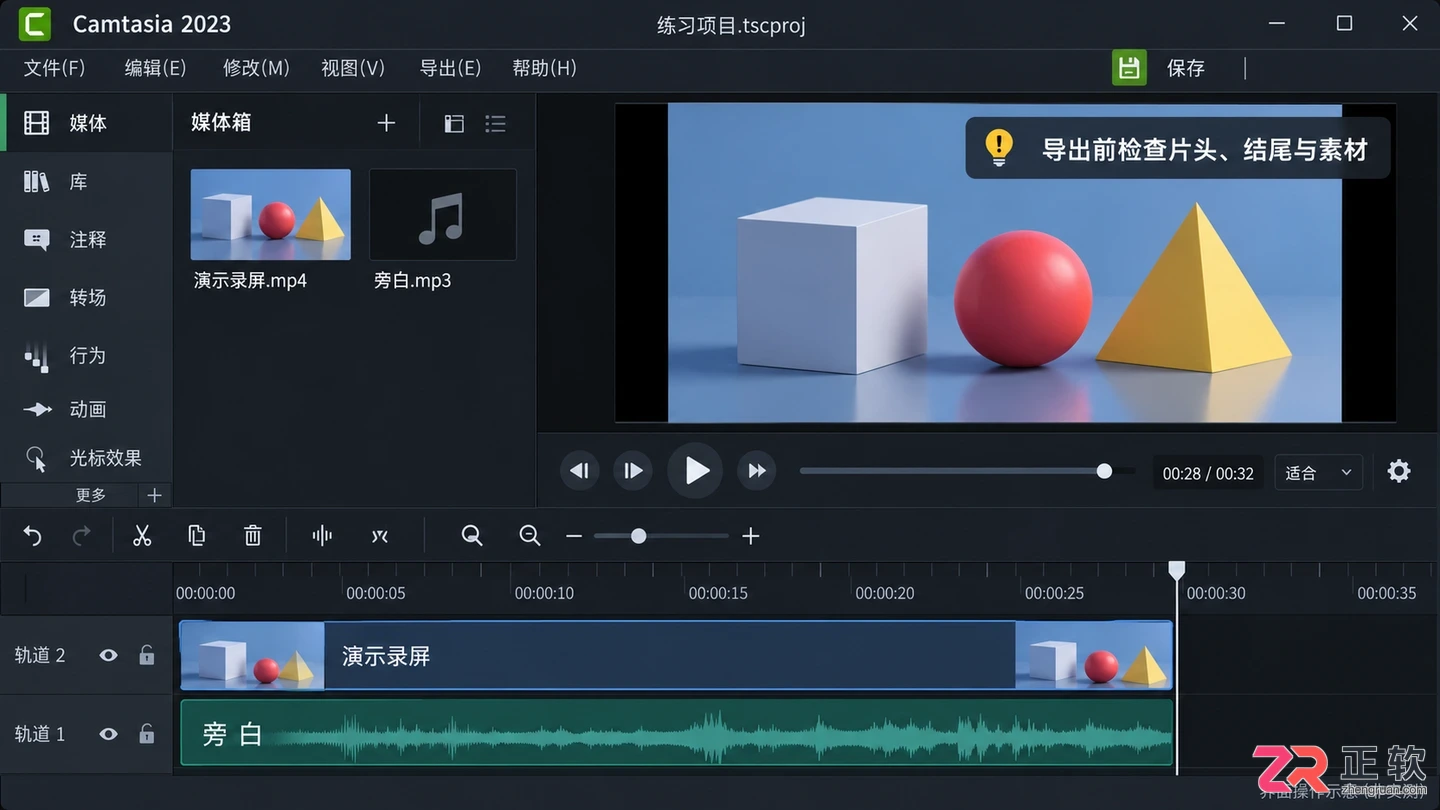This screenshot has width=1440, height=810.
Task: Select the 轨道 2 track label
Action: 40,655
